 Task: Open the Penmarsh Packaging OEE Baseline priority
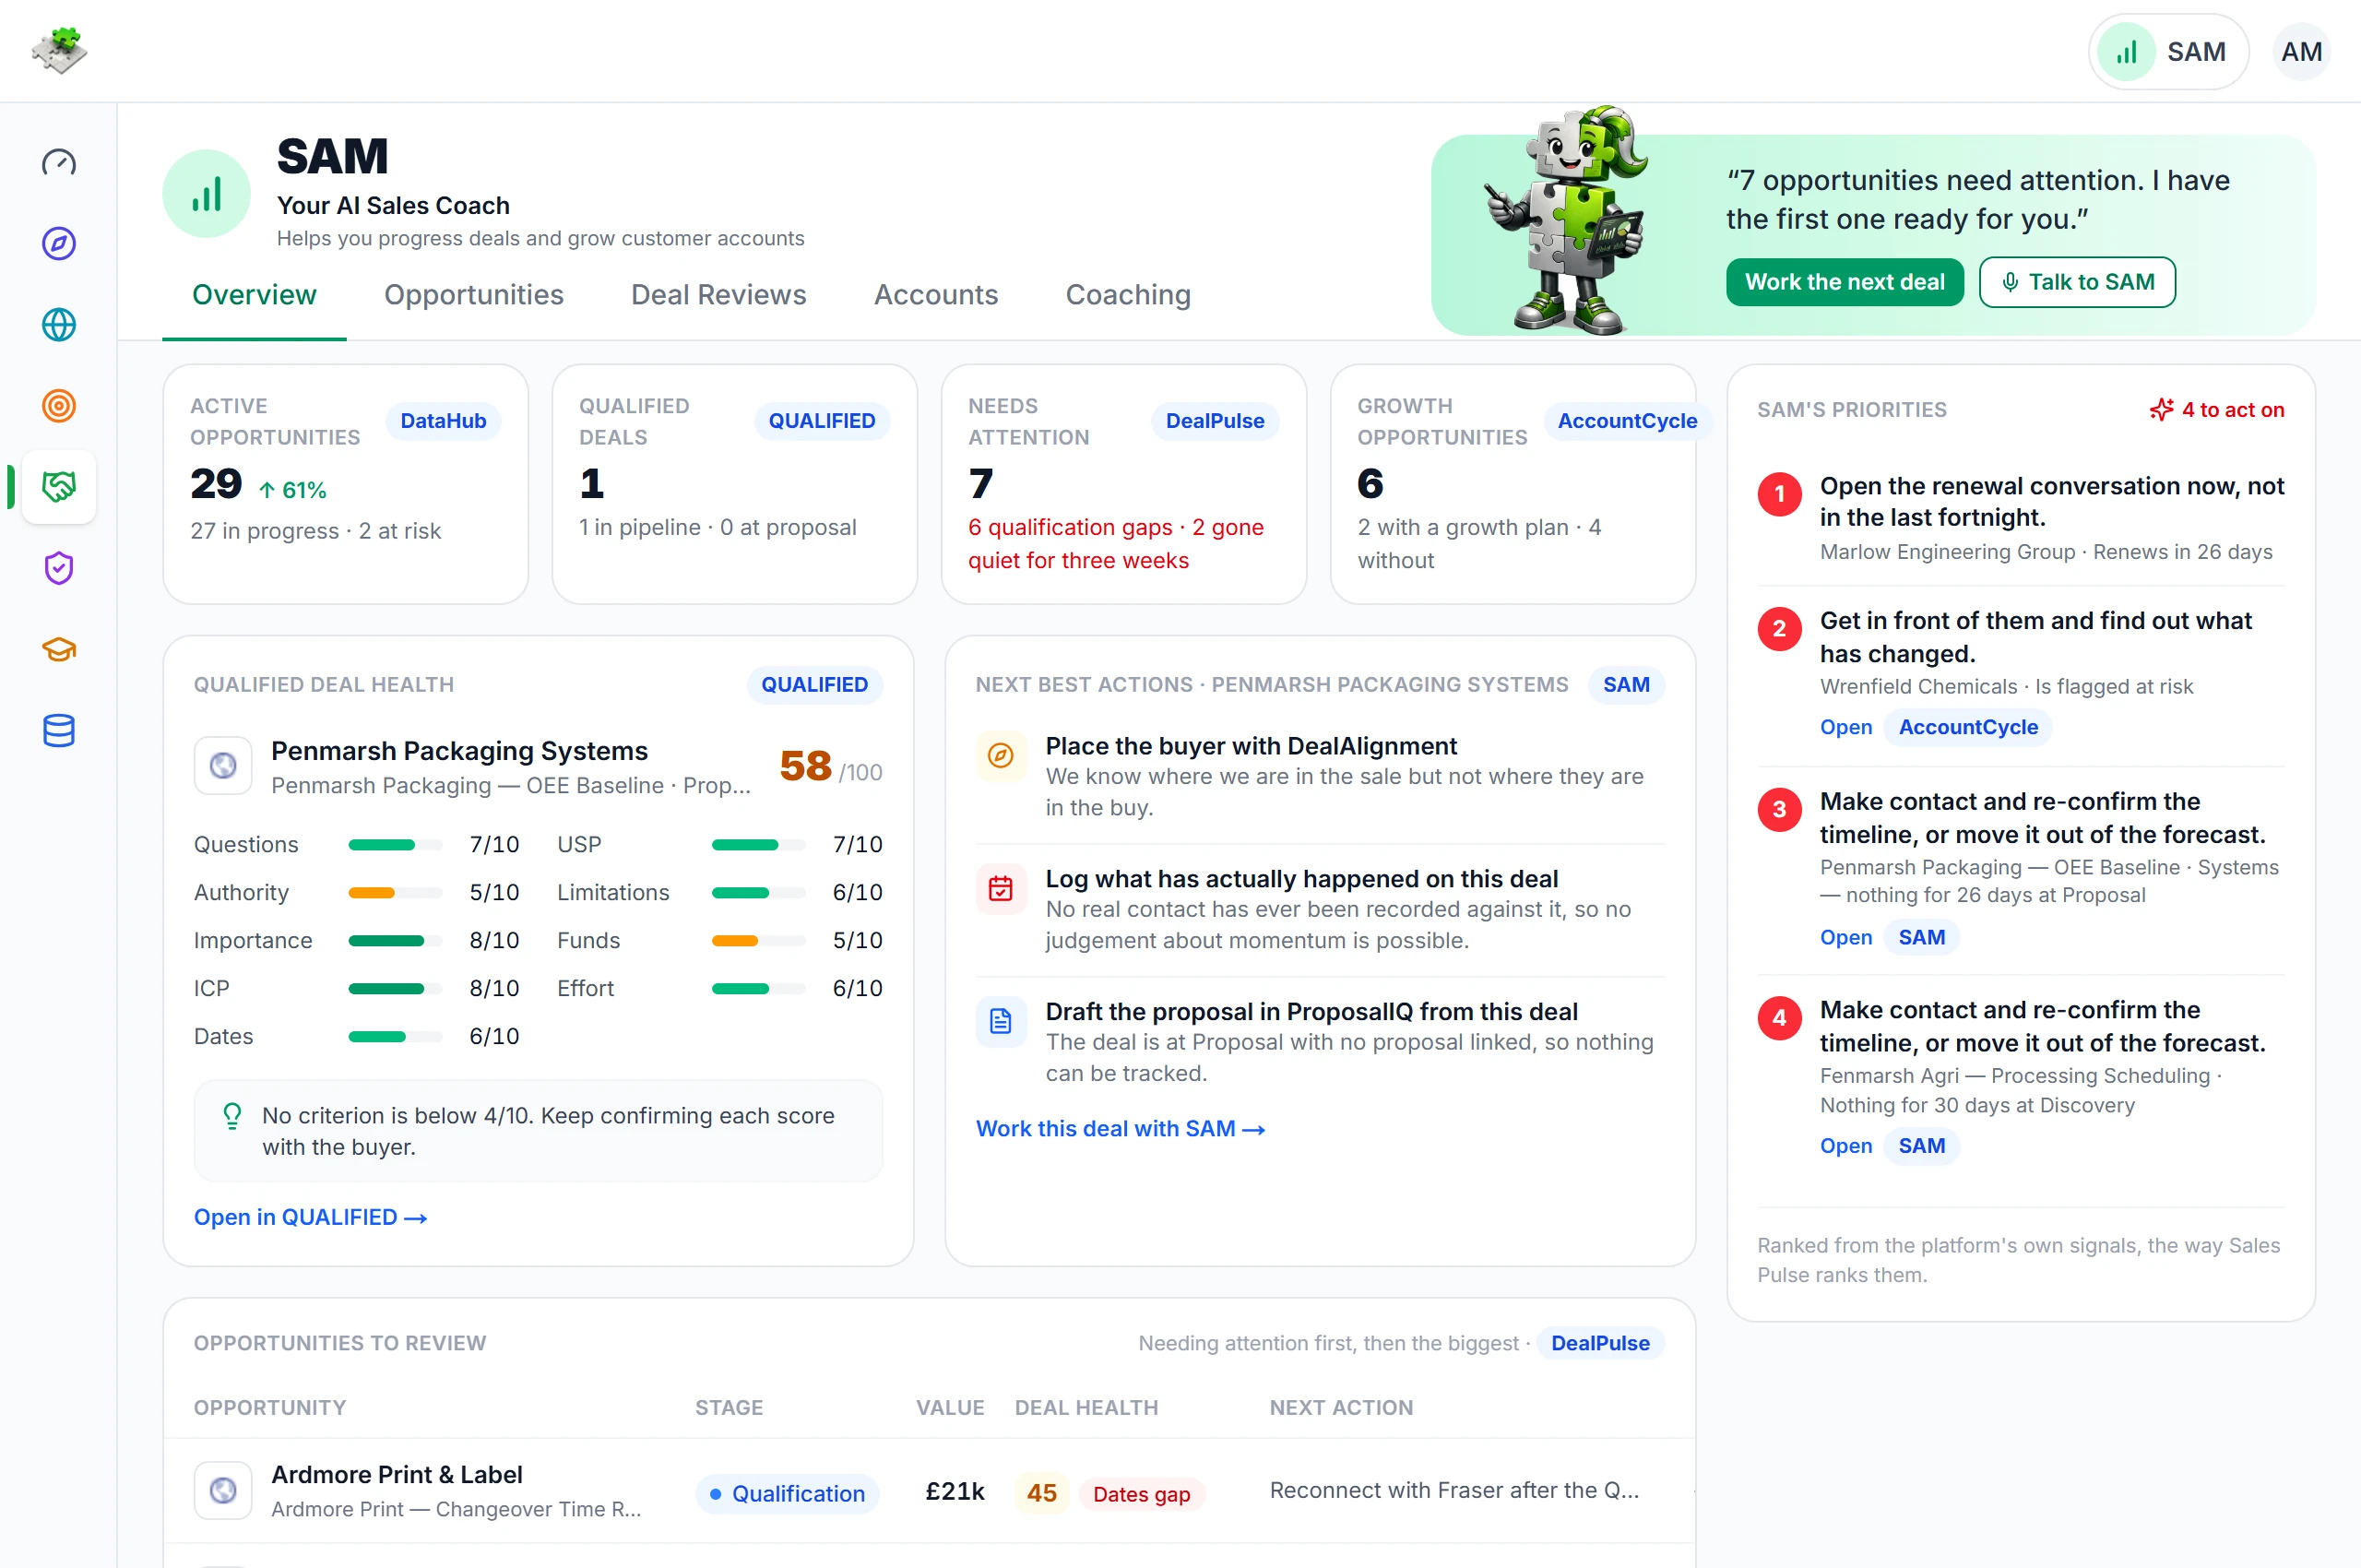point(1845,937)
